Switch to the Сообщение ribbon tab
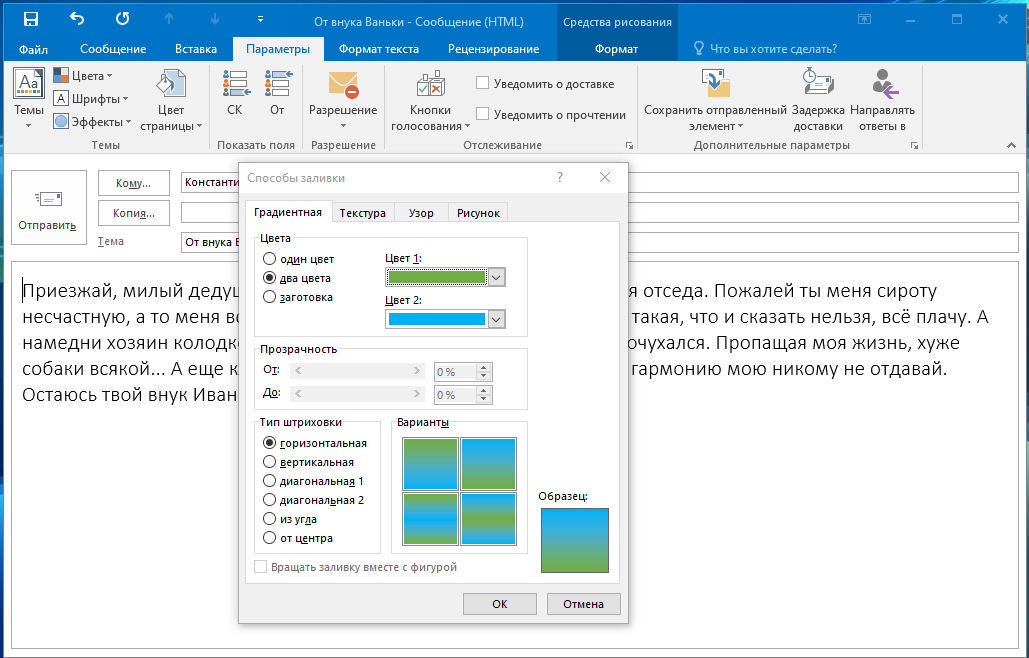This screenshot has height=658, width=1029. tap(113, 49)
